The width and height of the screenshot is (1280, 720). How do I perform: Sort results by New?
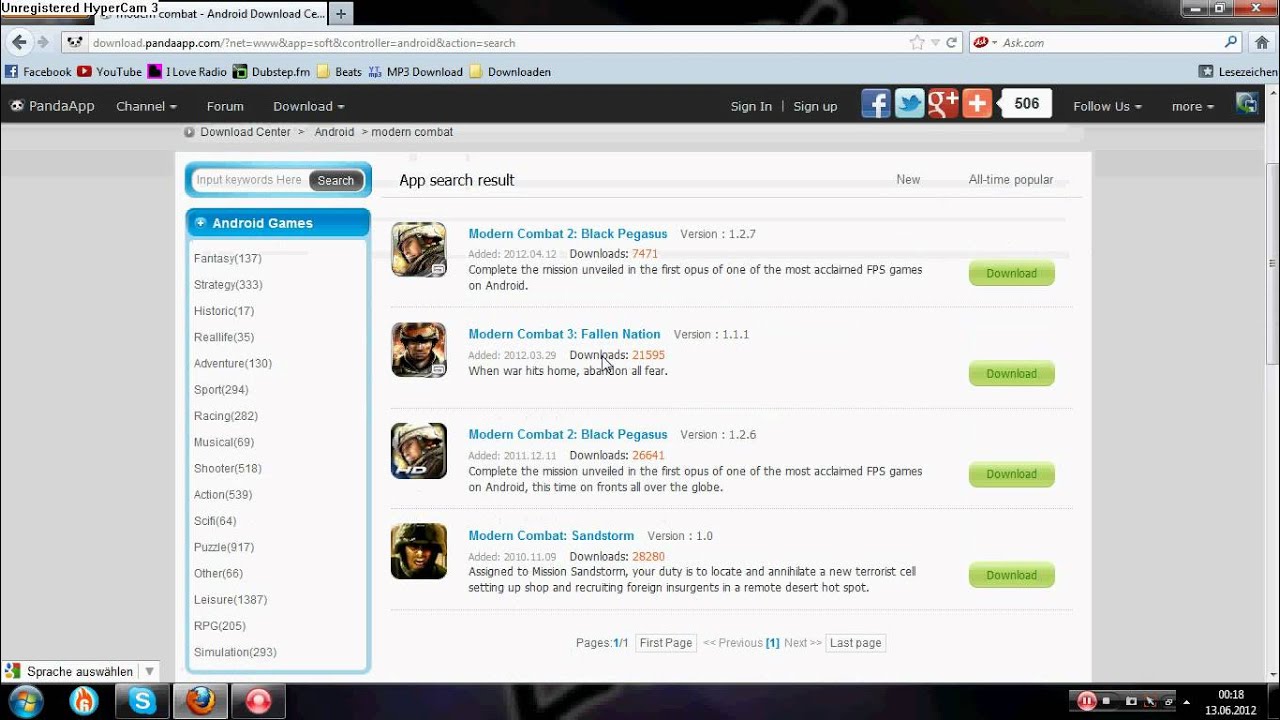tap(908, 180)
